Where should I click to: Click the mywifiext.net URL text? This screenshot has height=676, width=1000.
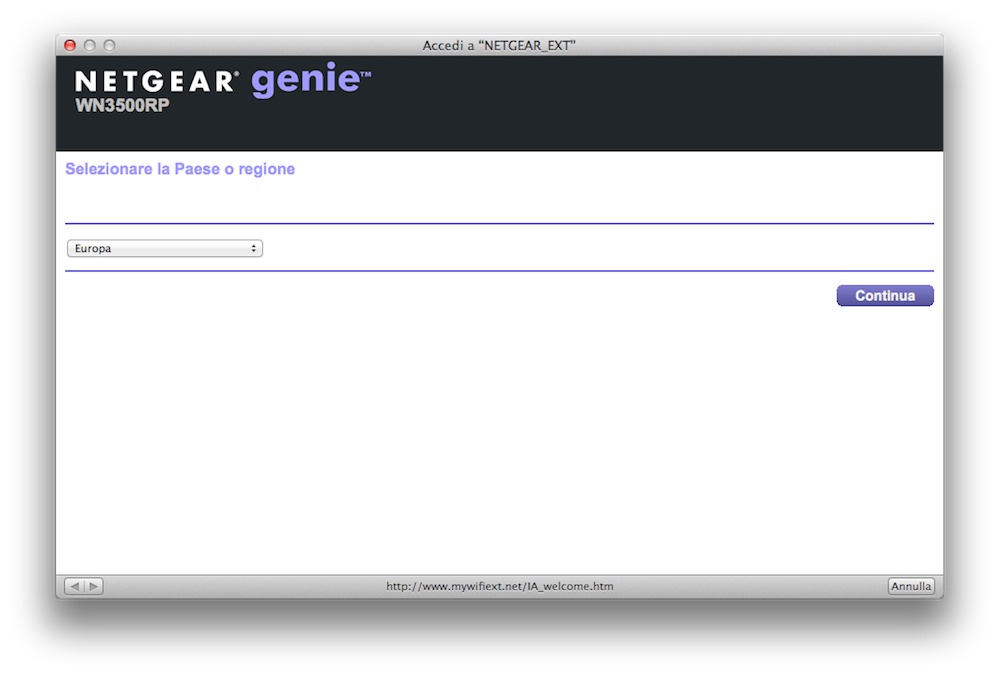point(499,586)
